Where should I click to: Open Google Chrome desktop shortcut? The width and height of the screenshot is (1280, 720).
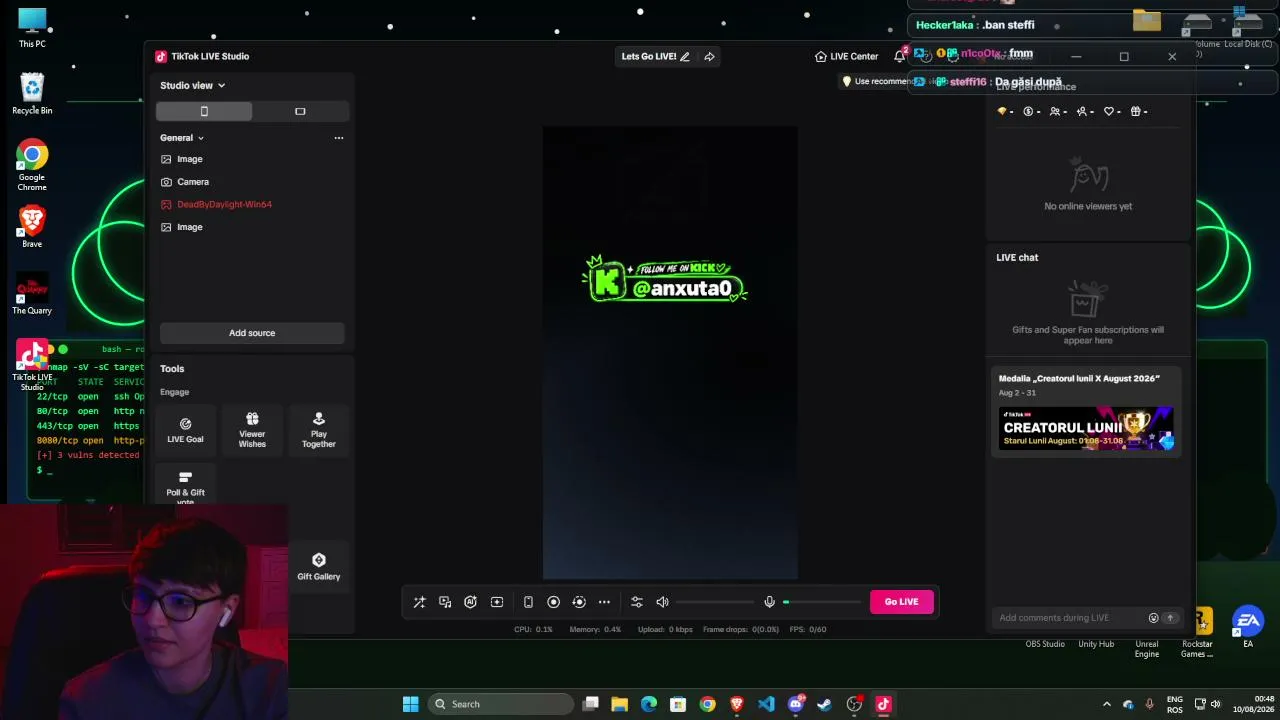32,166
